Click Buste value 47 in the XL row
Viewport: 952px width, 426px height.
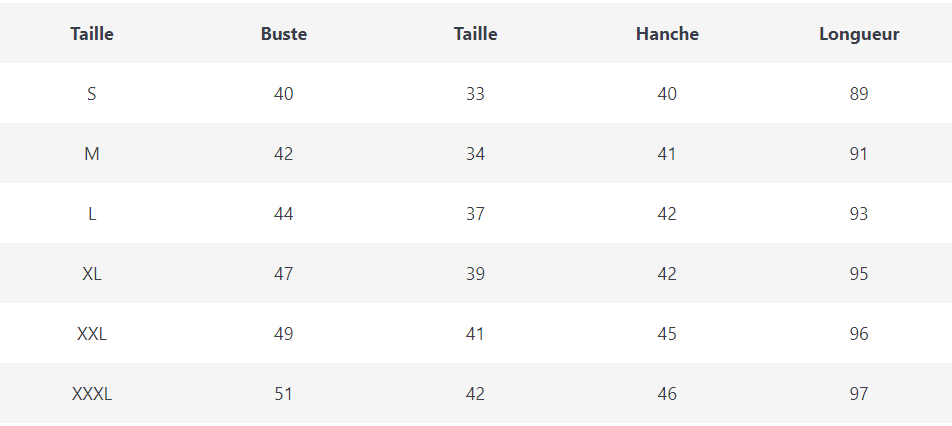pos(284,274)
